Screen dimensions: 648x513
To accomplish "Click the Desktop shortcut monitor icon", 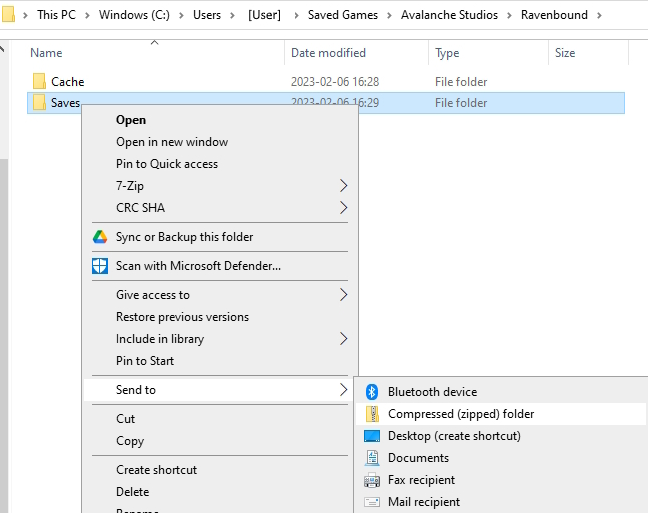I will [x=372, y=436].
